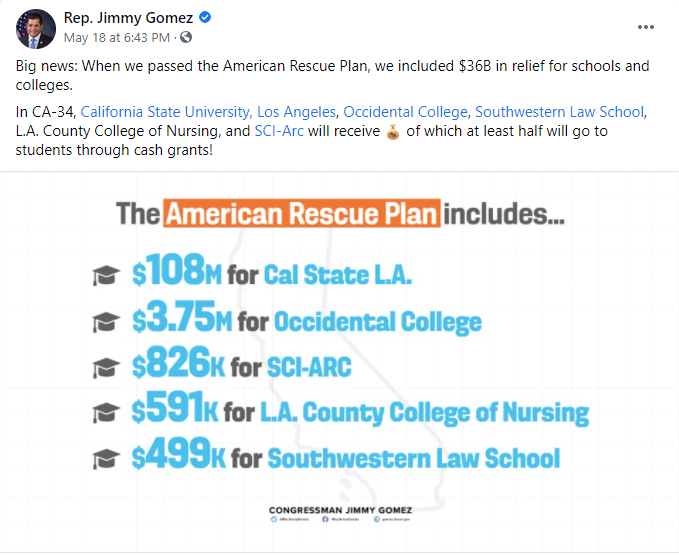Image resolution: width=679 pixels, height=555 pixels.
Task: Visit the Southwestern Law School link
Action: point(560,111)
